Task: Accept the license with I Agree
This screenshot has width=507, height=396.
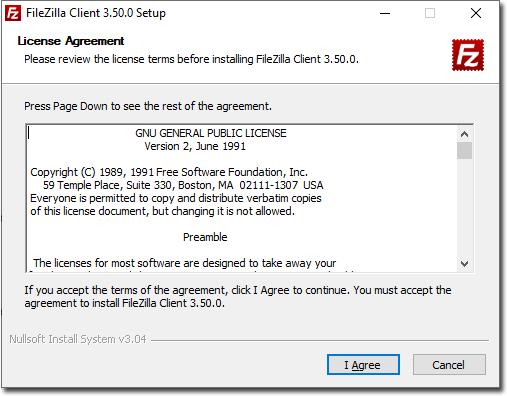Action: click(x=363, y=365)
